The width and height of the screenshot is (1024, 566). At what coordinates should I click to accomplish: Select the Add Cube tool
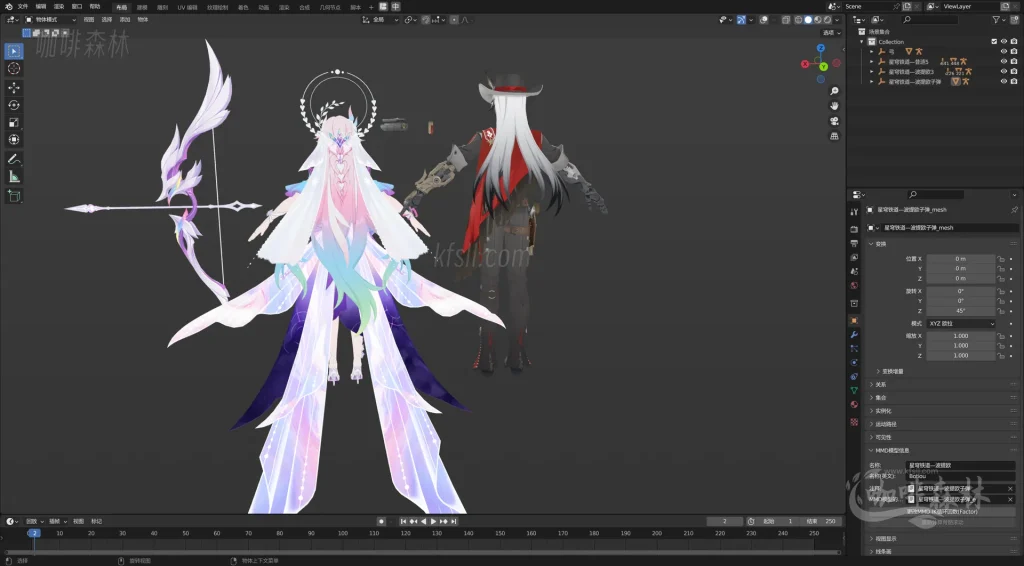[x=14, y=195]
